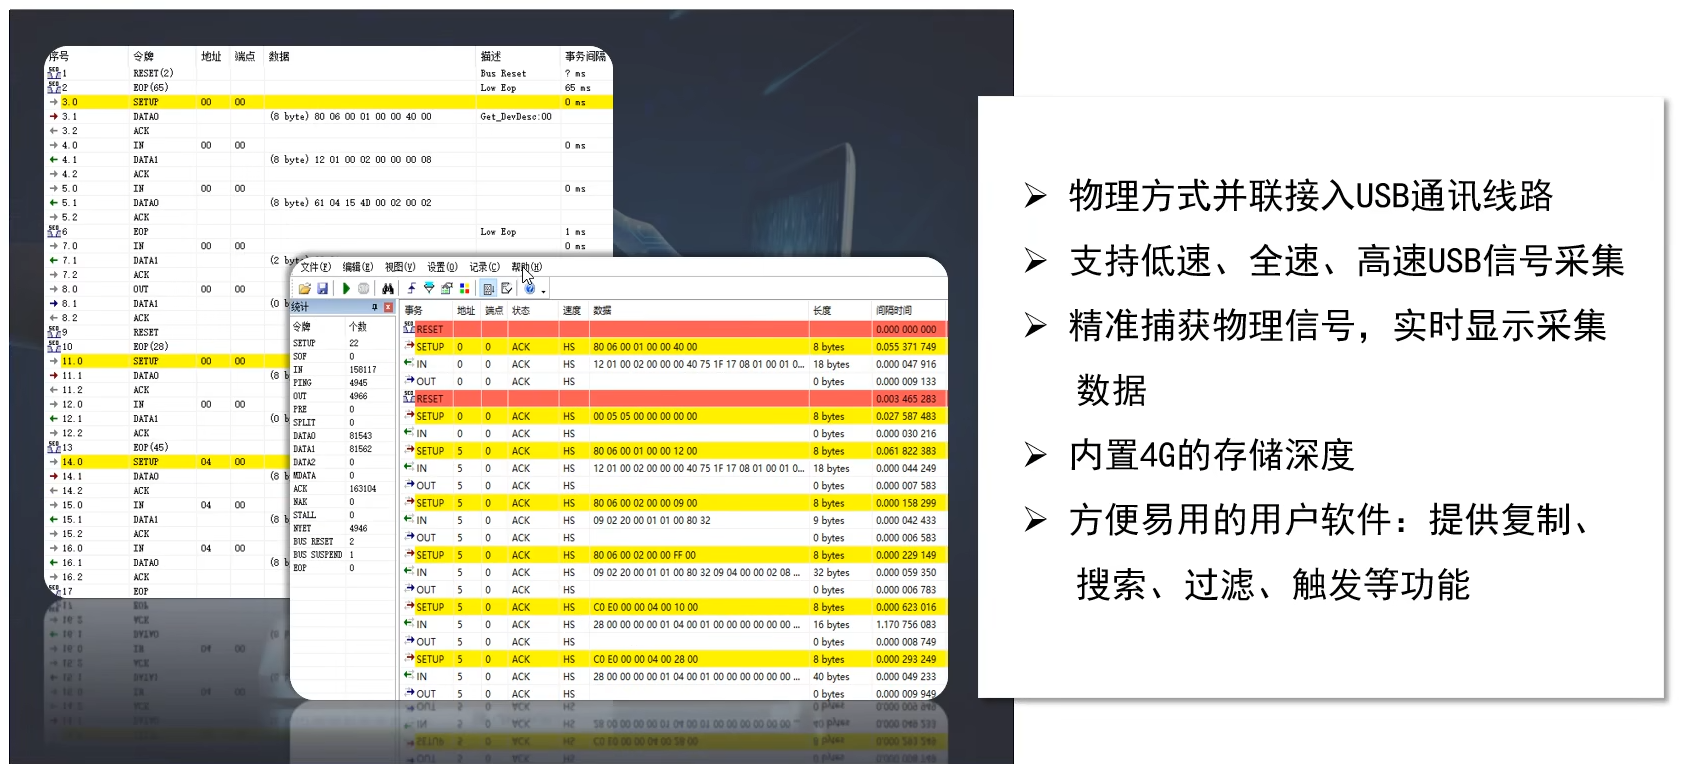Image resolution: width=1687 pixels, height=764 pixels.
Task: Click RESET row icon at time 0.003 465 283
Action: pos(409,398)
